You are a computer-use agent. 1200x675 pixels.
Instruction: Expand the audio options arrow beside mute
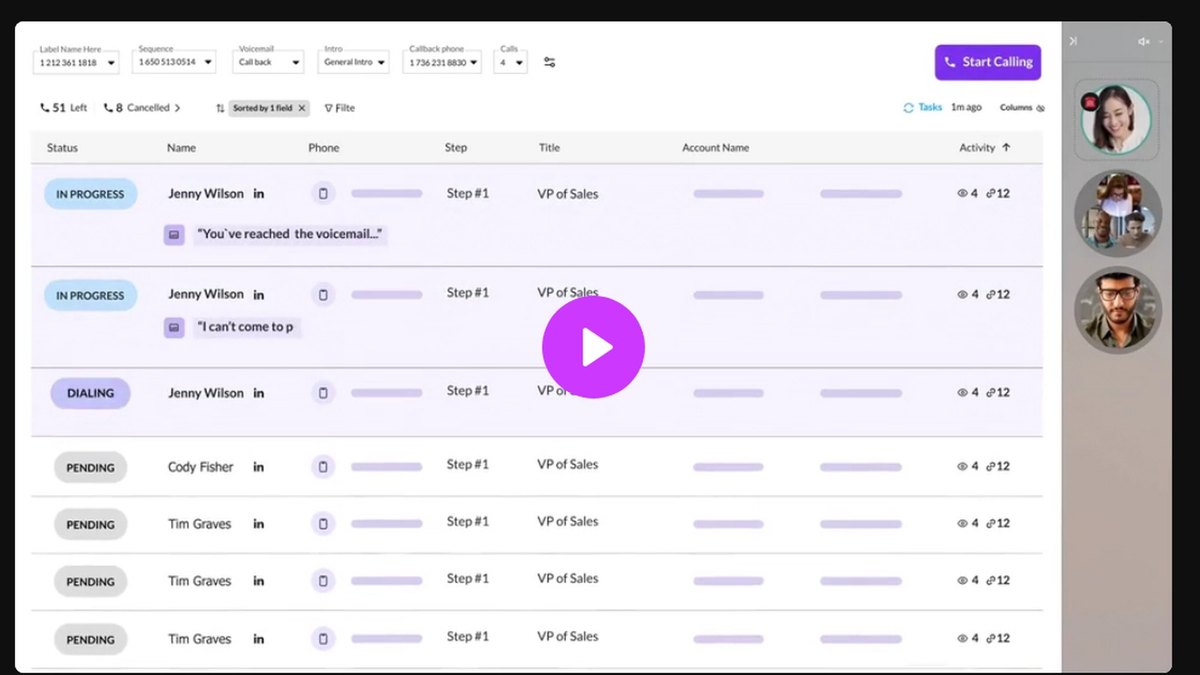(1160, 42)
